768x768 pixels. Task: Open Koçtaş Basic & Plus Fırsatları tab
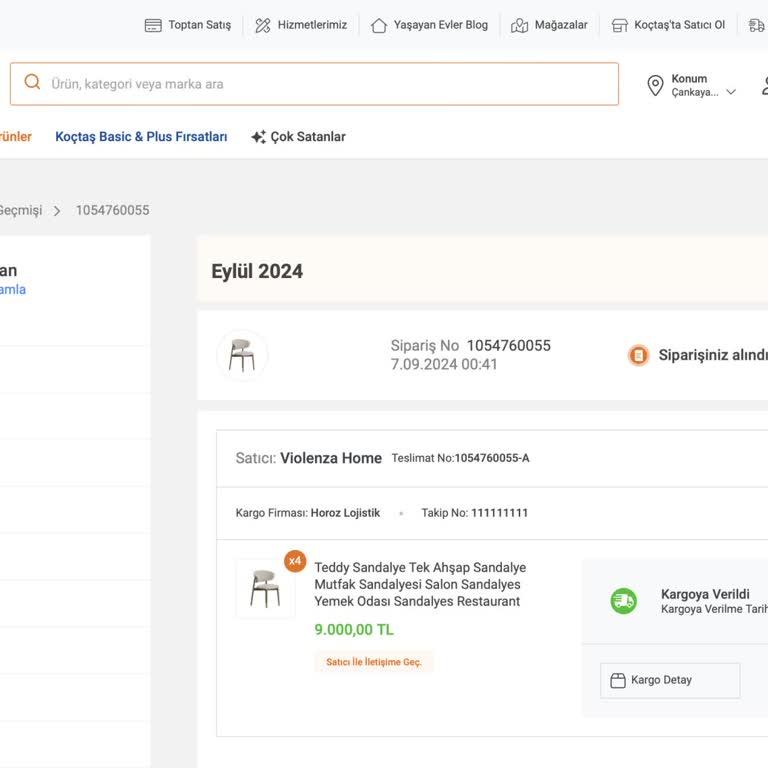[x=141, y=137]
